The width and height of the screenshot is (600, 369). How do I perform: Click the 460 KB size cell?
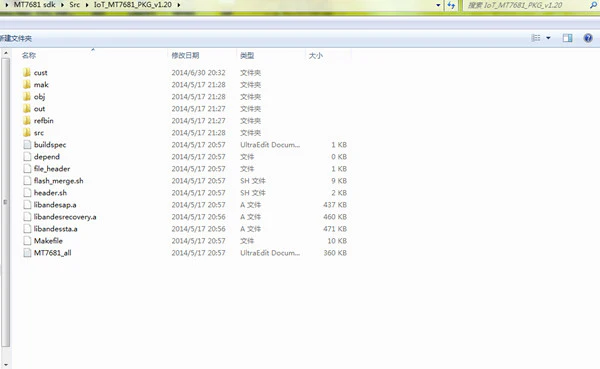coord(335,217)
